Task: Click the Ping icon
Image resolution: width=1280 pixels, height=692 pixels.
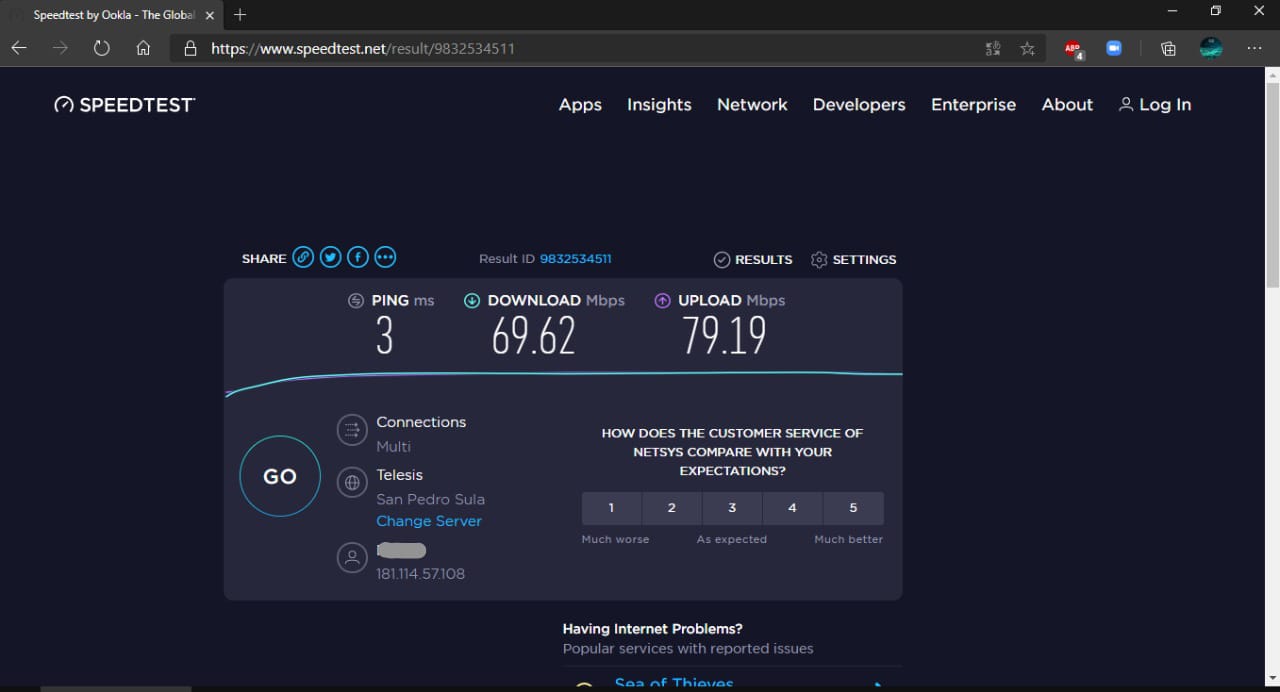Action: 356,300
